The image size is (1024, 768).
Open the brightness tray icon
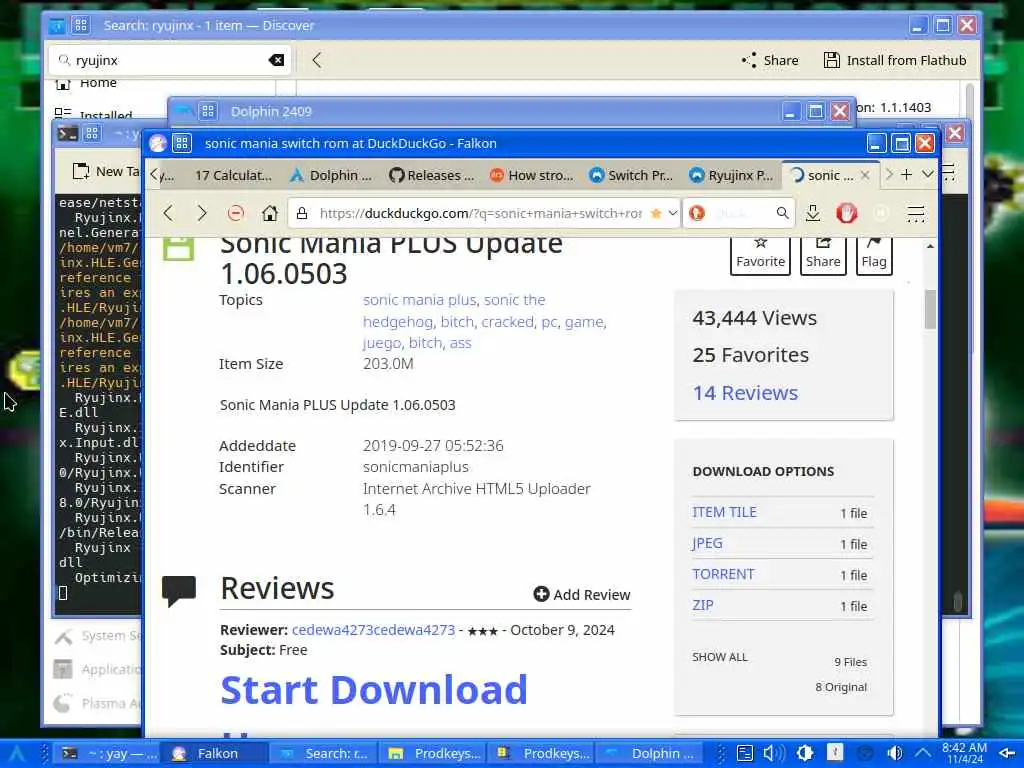(805, 753)
